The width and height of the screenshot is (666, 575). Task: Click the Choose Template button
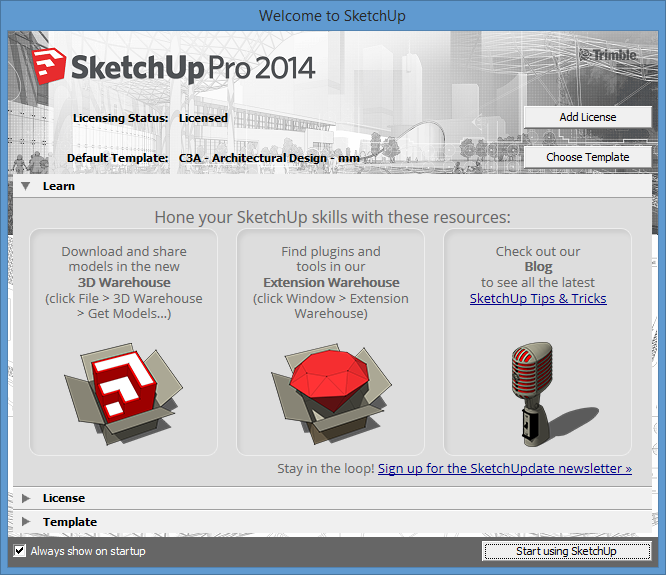(x=587, y=157)
